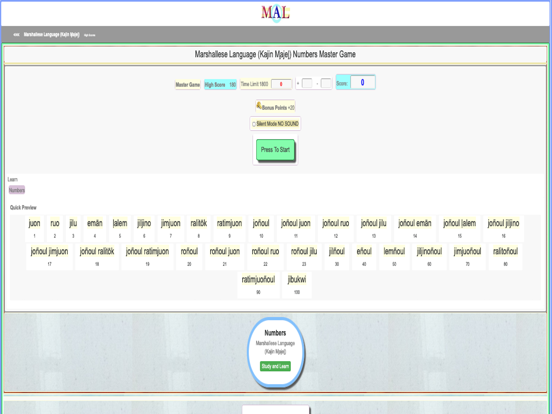Select the 'jimjuon' number card
Viewport: 552px width, 414px height.
[171, 228]
